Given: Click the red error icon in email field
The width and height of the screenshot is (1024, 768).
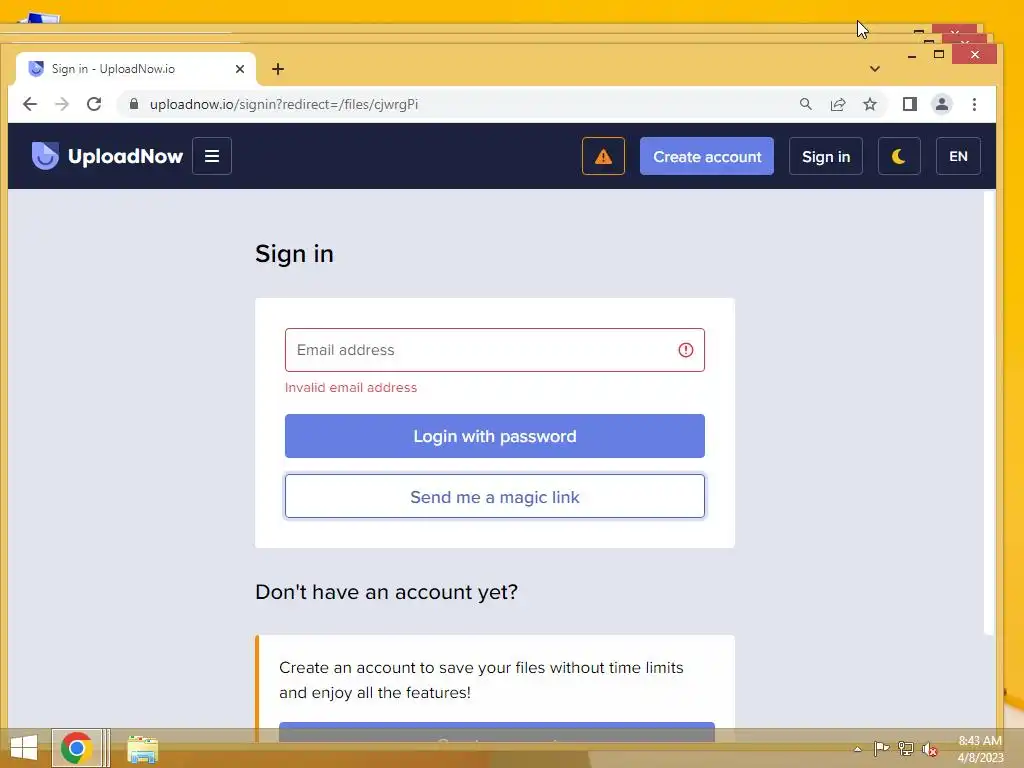Looking at the screenshot, I should click(x=685, y=350).
